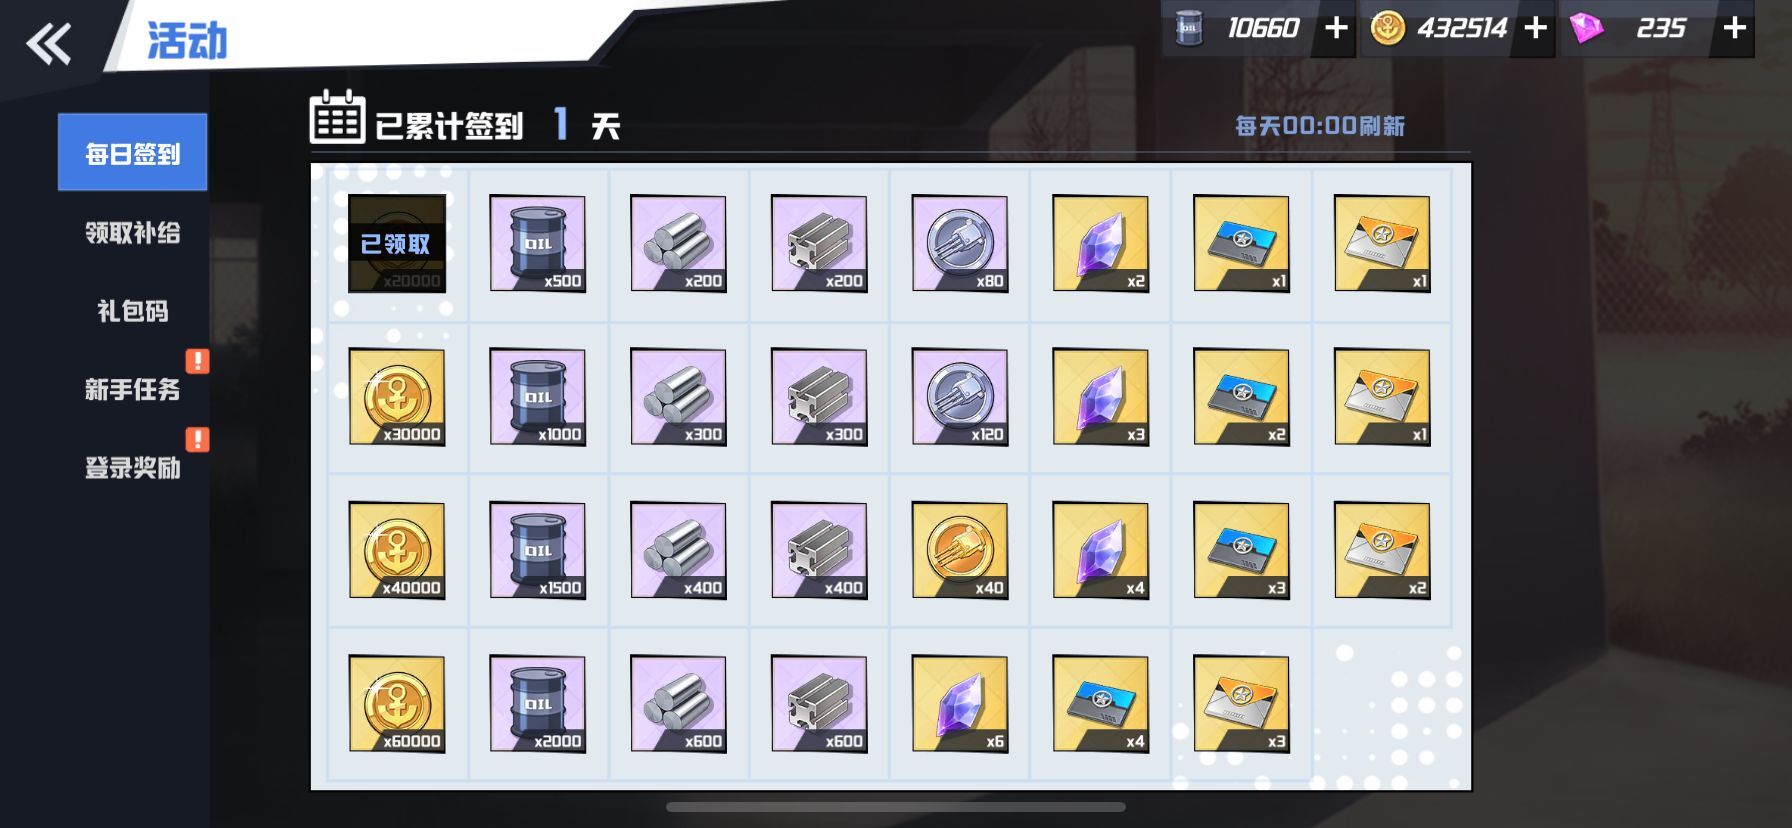Select the oil barrel x500 reward
Viewport: 1792px width, 828px height.
[x=538, y=244]
